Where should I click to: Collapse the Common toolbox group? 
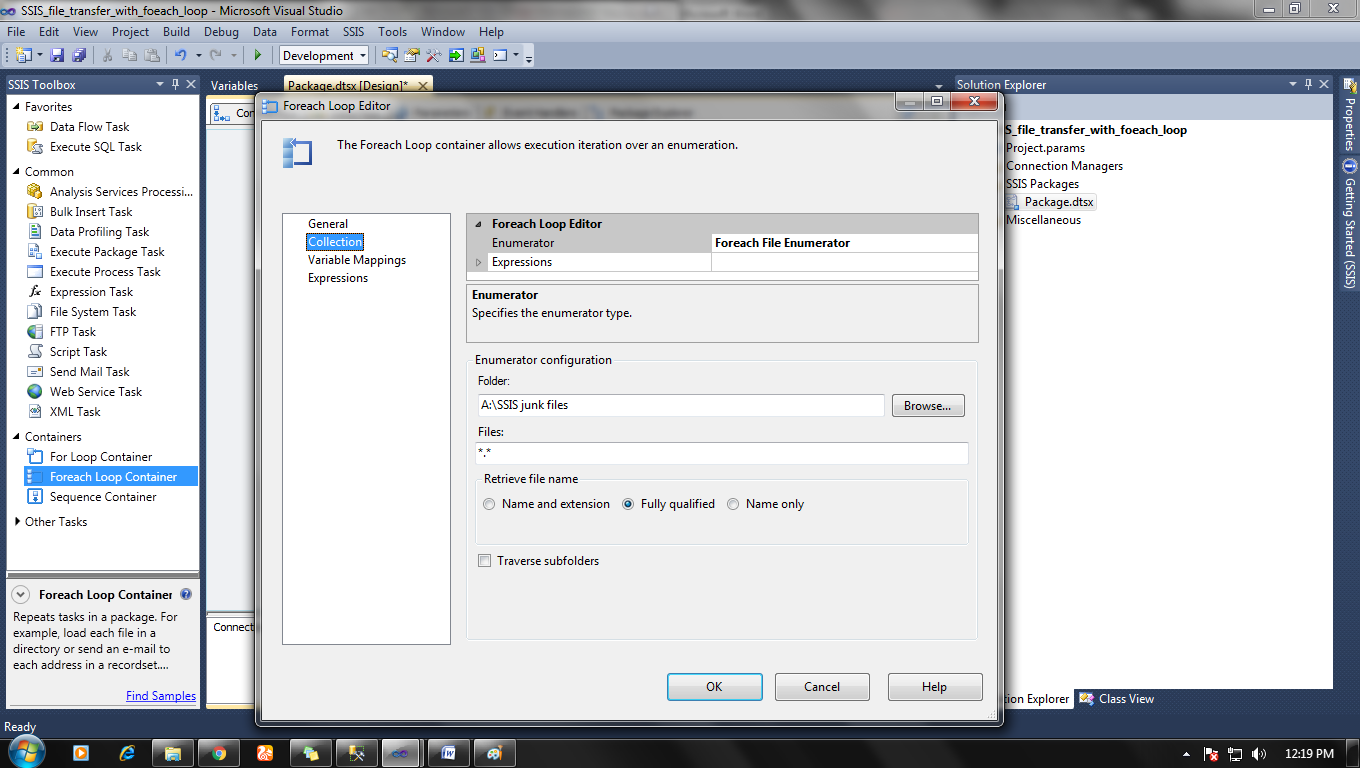tap(16, 172)
